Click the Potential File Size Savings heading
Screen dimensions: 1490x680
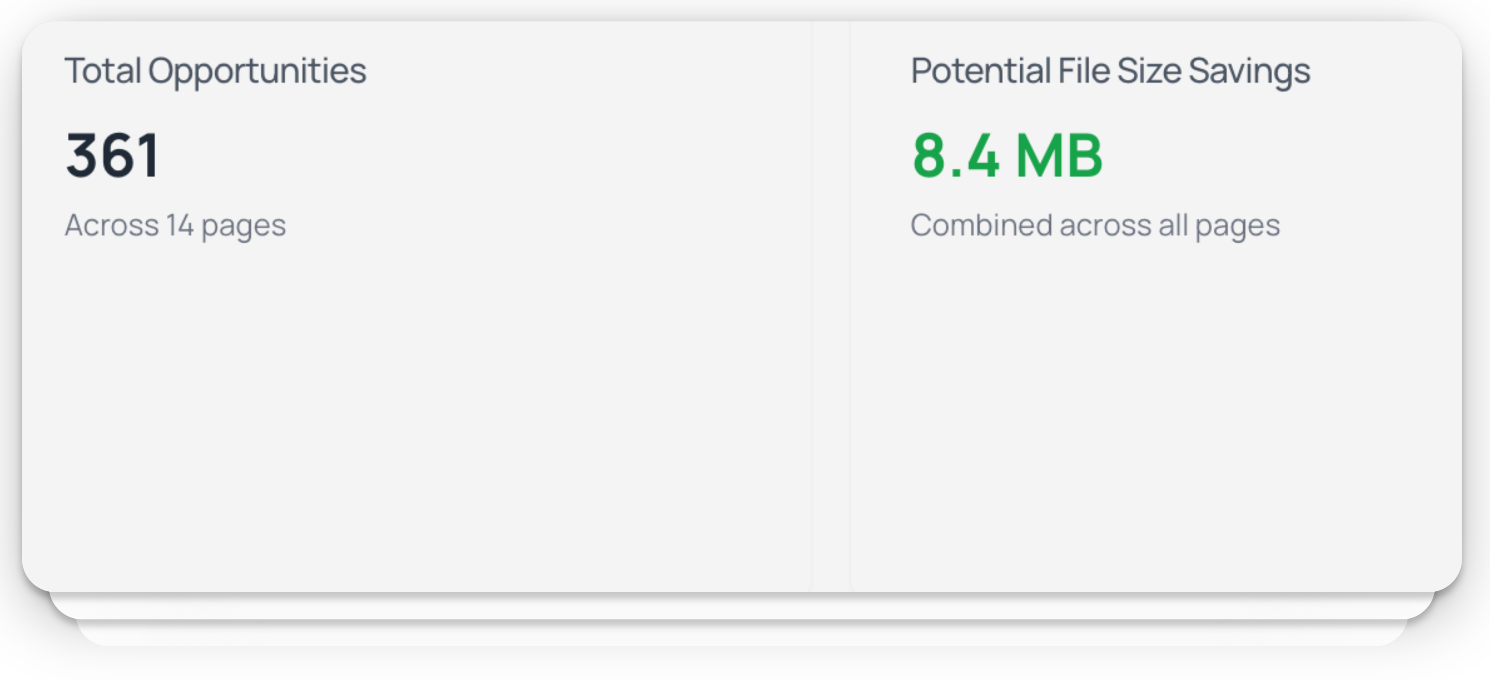[1110, 71]
